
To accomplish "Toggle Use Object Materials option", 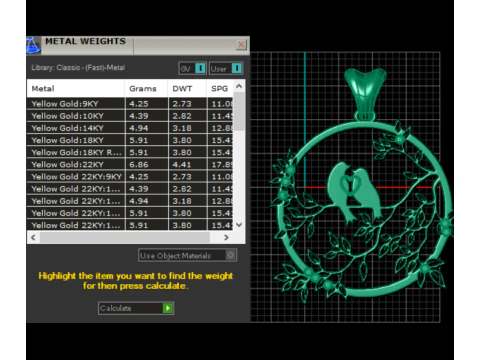I will coord(188,255).
